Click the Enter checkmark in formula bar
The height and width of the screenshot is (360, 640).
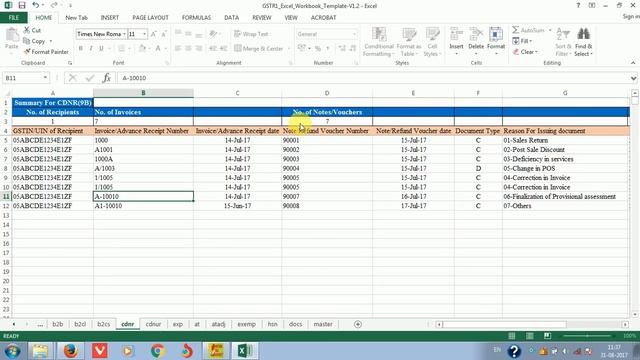(x=90, y=78)
